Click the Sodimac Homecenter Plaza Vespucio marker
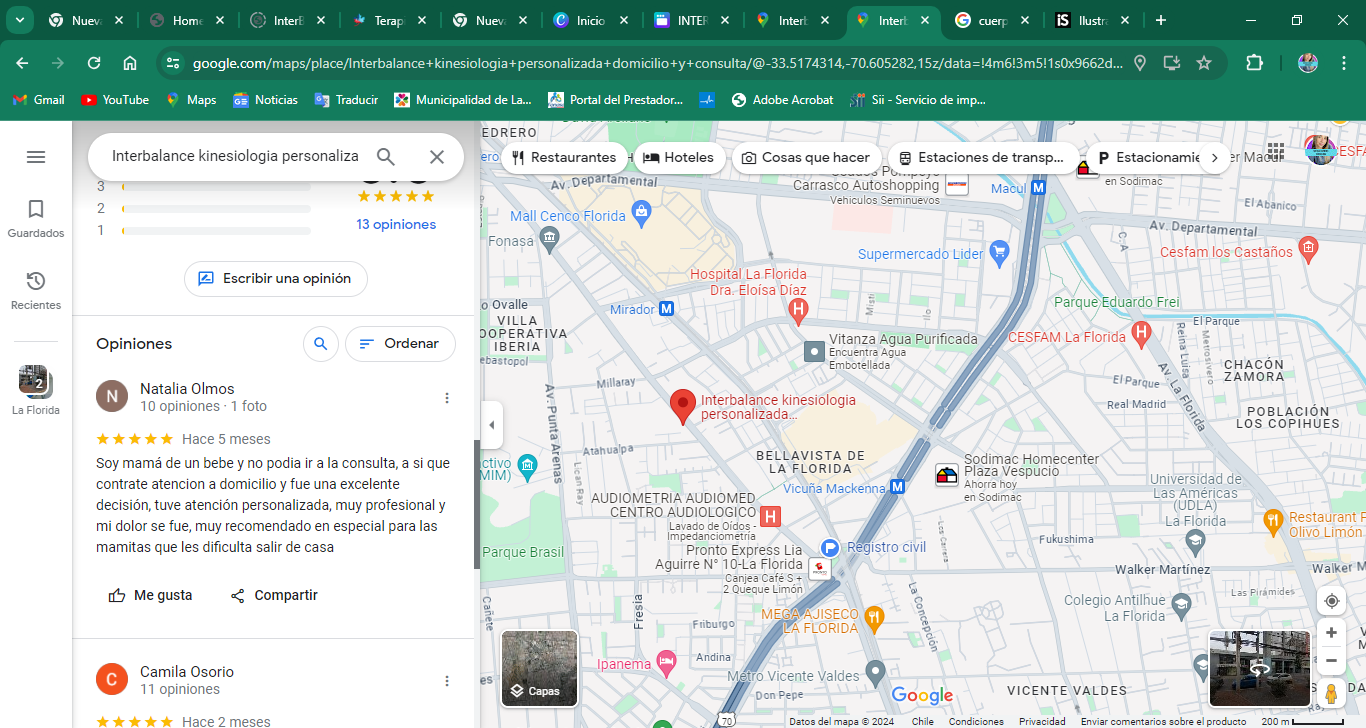The width and height of the screenshot is (1366, 728). pos(947,476)
